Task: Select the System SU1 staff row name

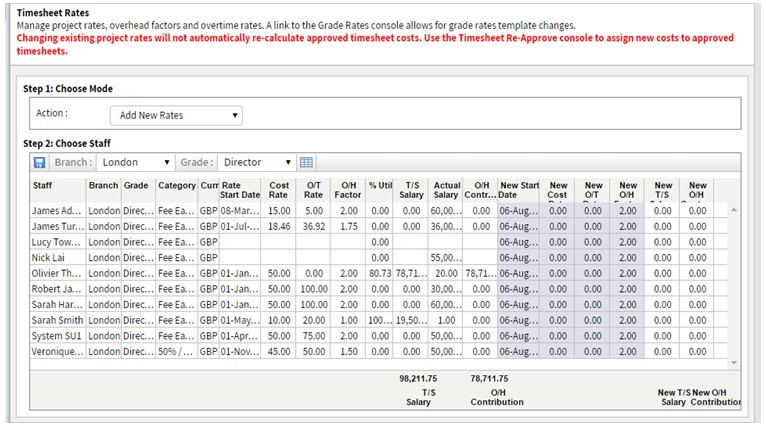Action: point(56,336)
